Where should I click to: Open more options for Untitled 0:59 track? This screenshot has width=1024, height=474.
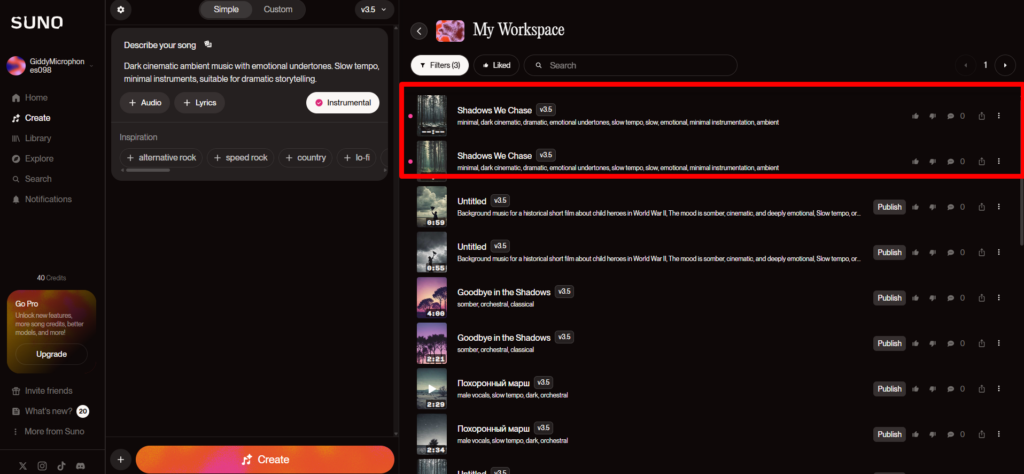pos(999,207)
